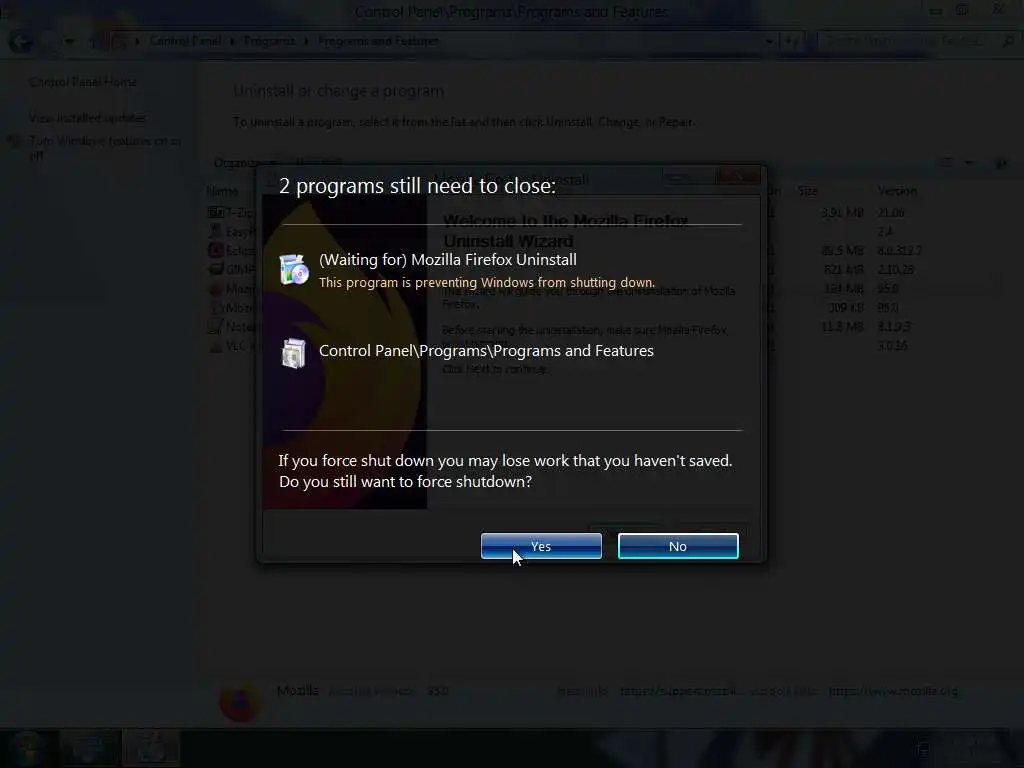Open the view options dropdown arrow
The height and width of the screenshot is (768, 1024).
click(969, 163)
